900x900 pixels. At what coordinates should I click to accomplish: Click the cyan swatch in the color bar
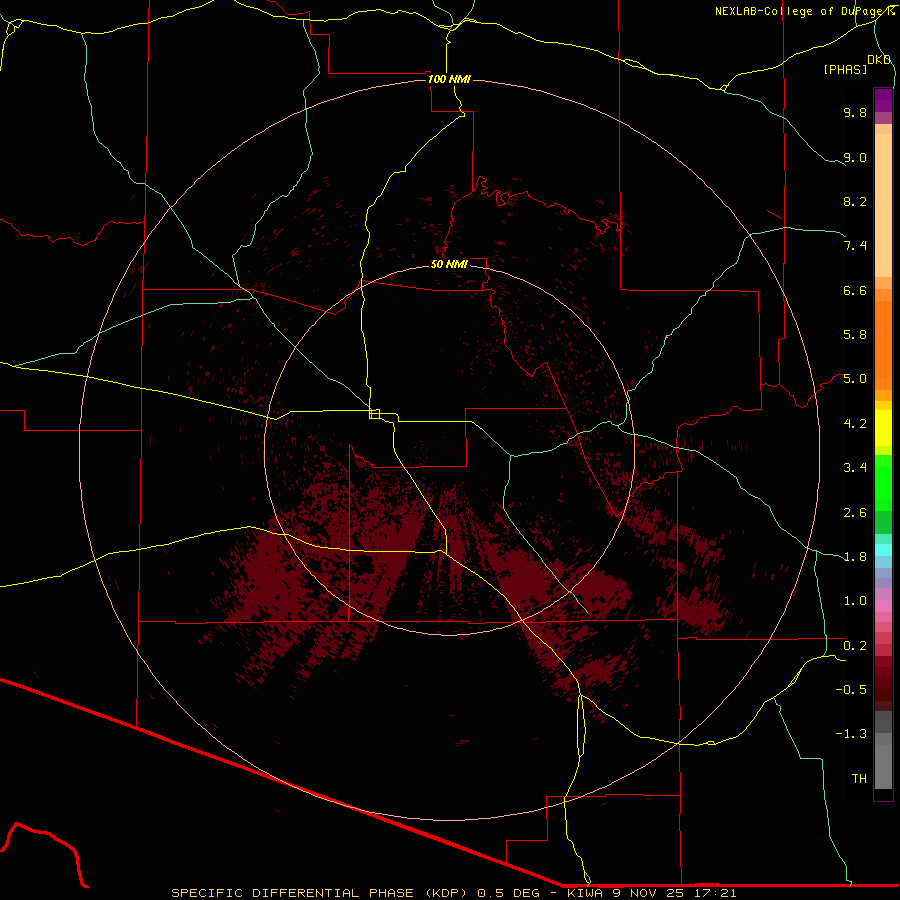883,550
